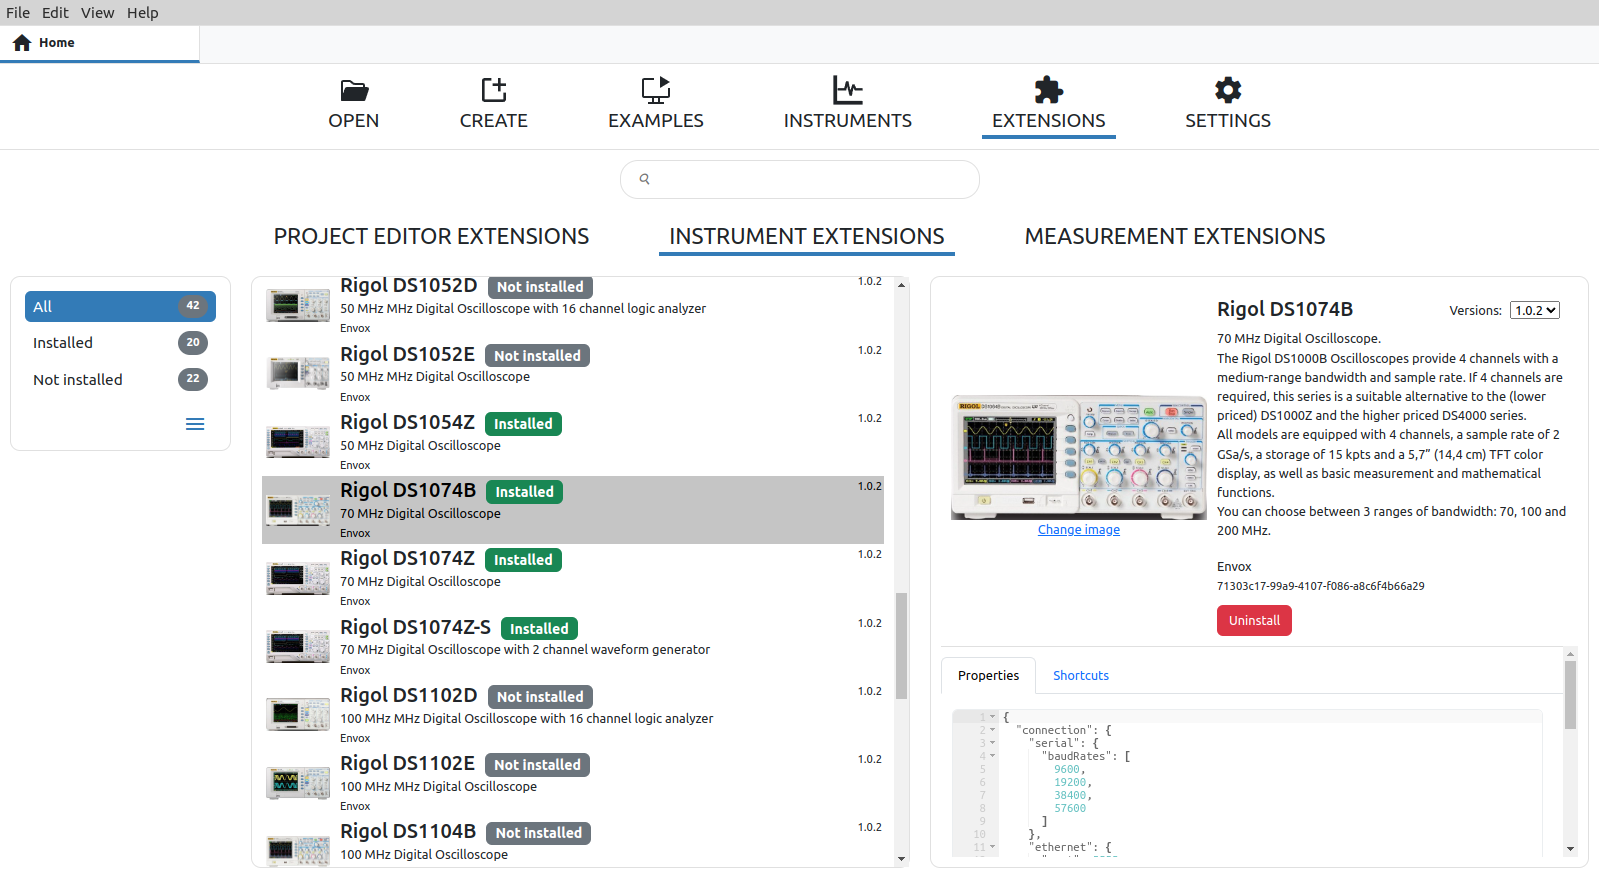Click the hamburger menu icon in filter panel
Image resolution: width=1599 pixels, height=878 pixels.
pos(195,424)
